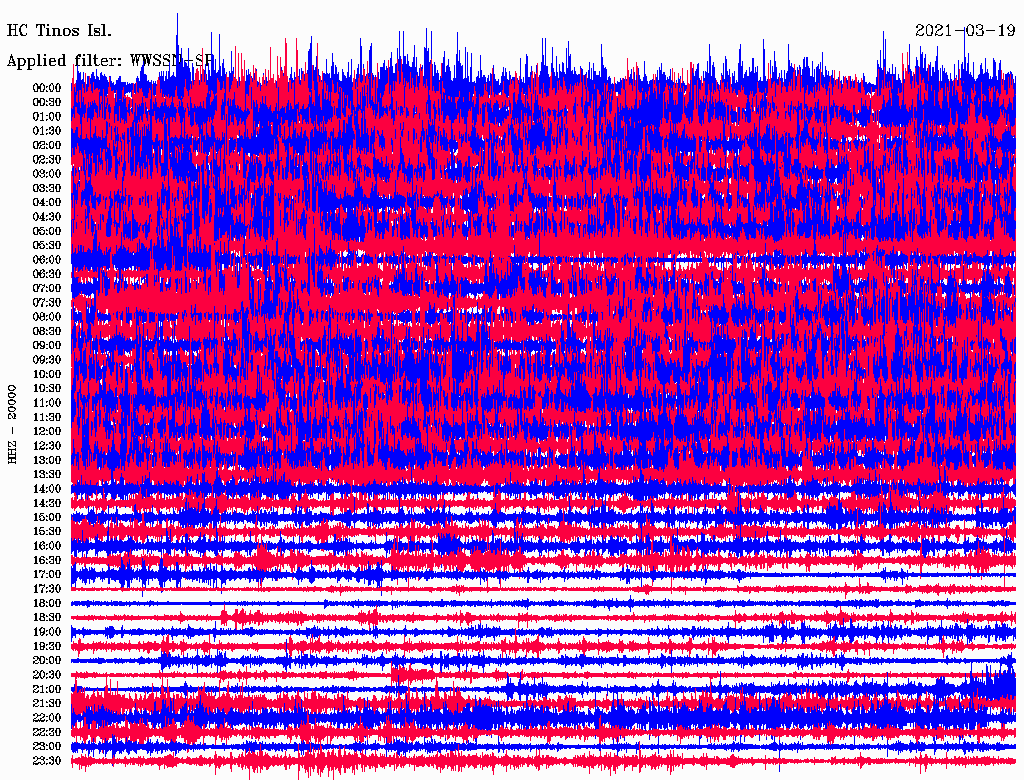Screen dimensions: 1024x780
Task: Select the 21:30 time label
Action: pos(47,704)
